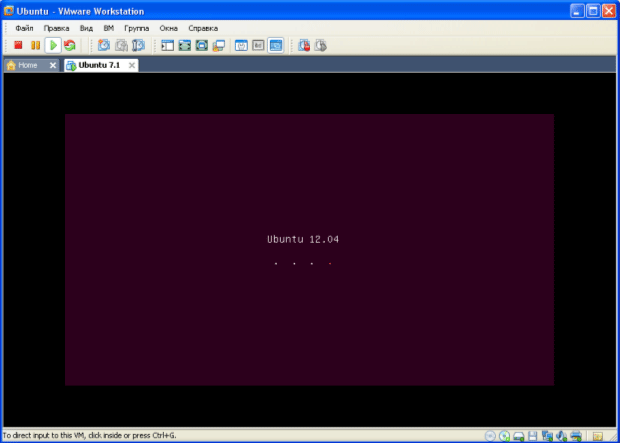The width and height of the screenshot is (620, 443).
Task: Click the floppy drive status icon
Action: pos(533,436)
